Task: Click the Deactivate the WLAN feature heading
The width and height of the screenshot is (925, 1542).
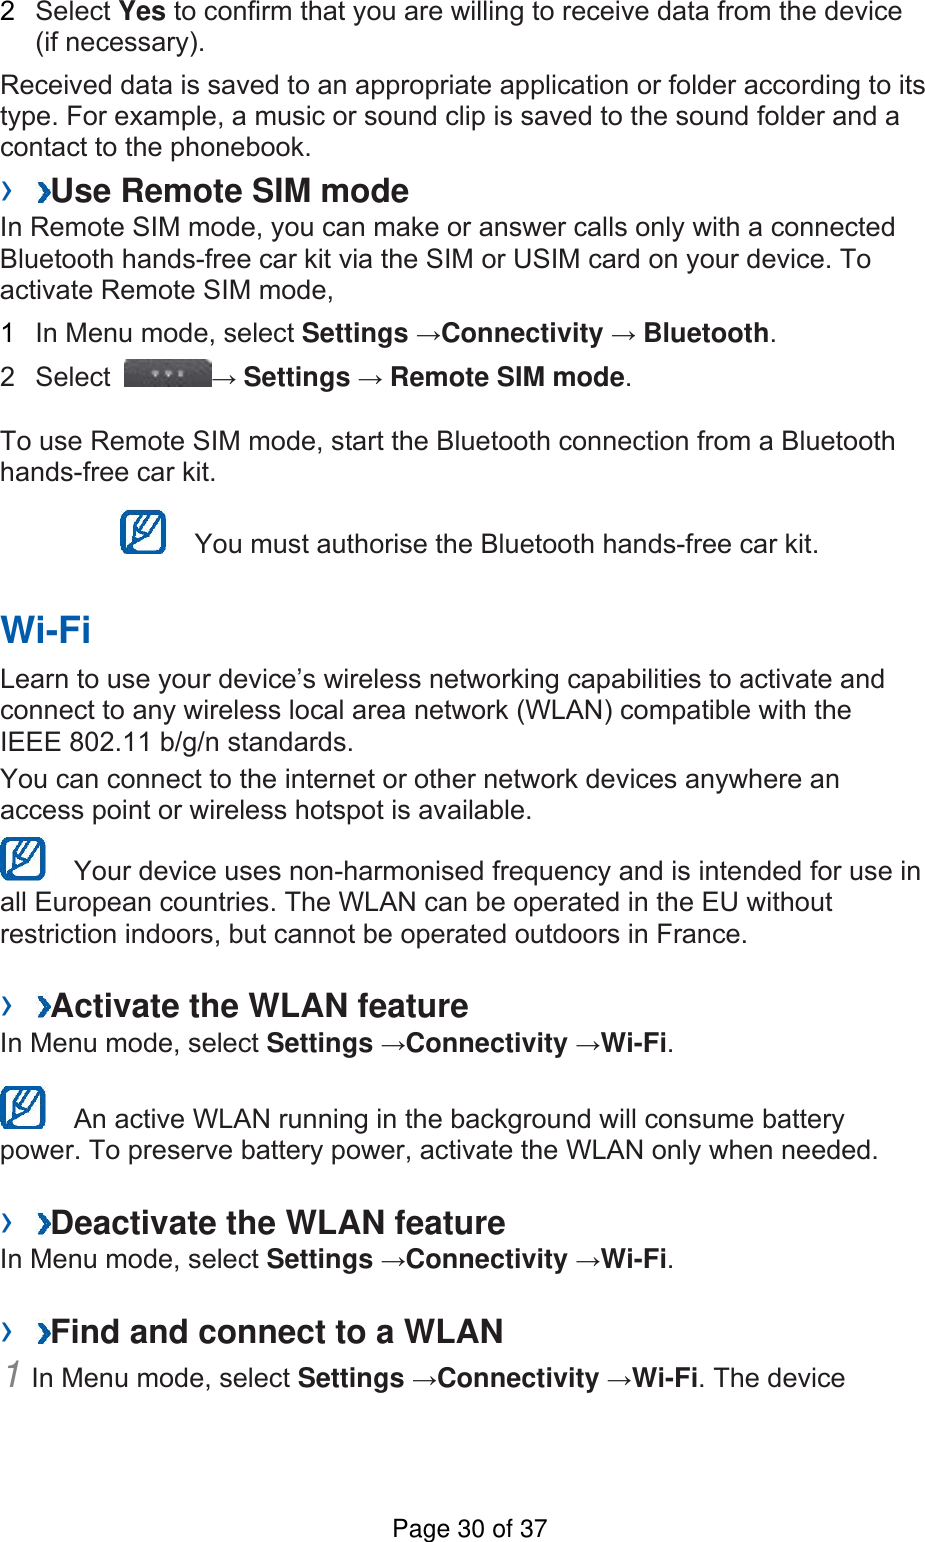Action: (x=278, y=1223)
